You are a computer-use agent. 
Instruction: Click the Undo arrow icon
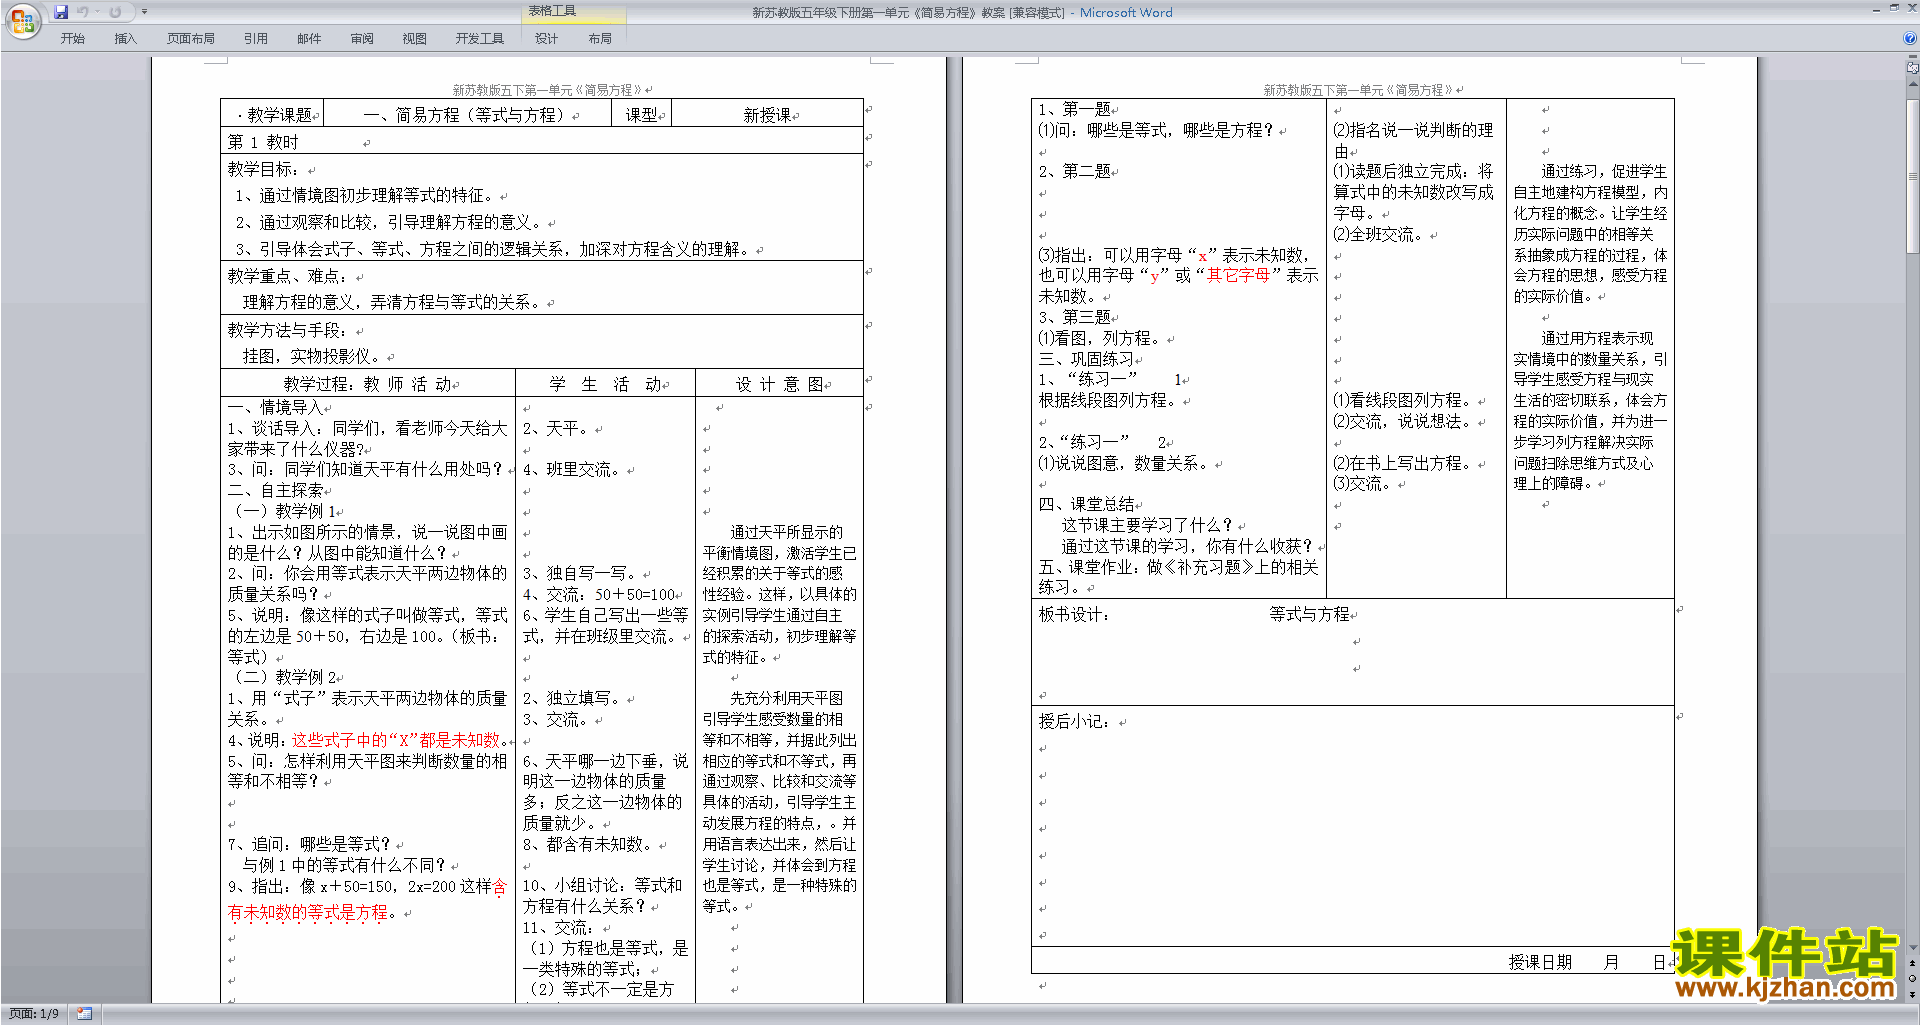[83, 12]
